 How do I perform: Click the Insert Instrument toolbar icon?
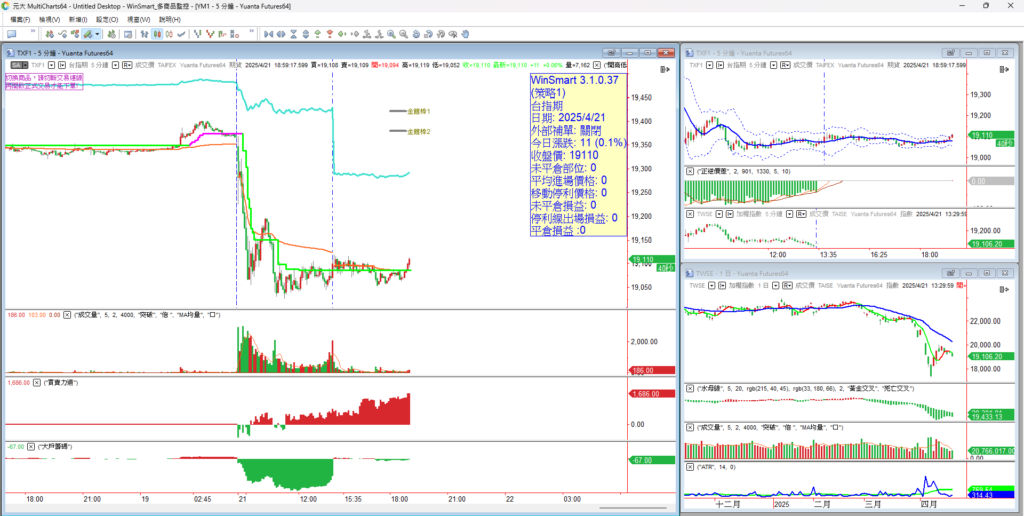(50, 33)
